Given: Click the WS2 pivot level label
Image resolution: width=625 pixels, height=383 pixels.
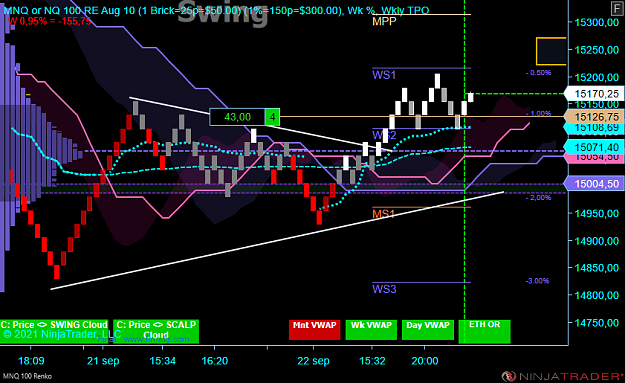Looking at the screenshot, I should [x=384, y=135].
